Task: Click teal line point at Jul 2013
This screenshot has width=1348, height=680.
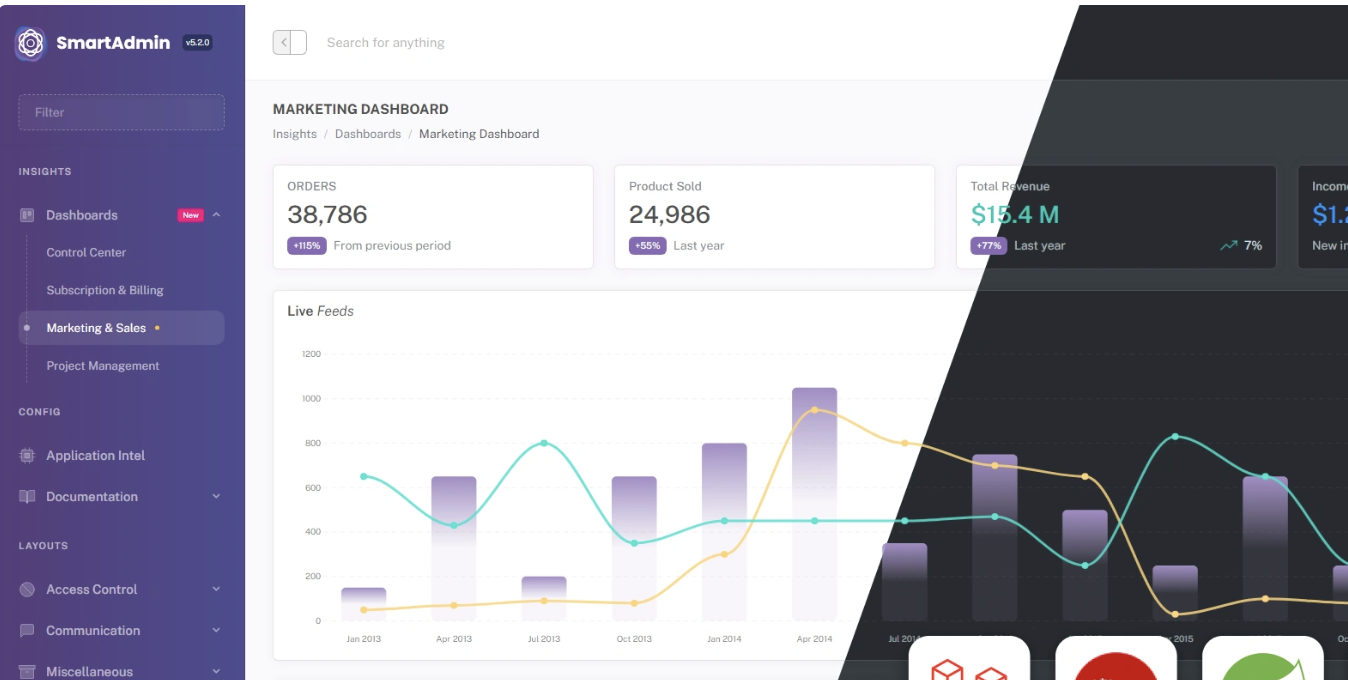Action: point(544,443)
